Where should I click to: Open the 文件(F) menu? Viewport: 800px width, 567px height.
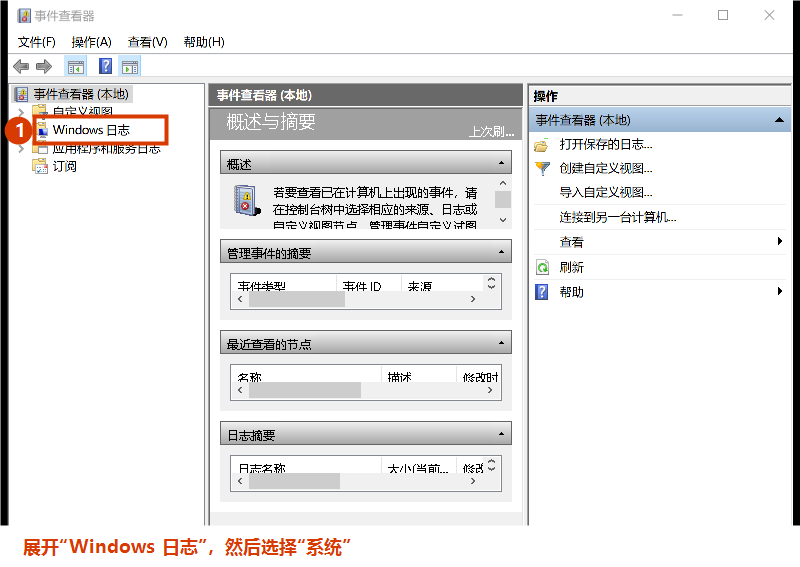(x=37, y=42)
